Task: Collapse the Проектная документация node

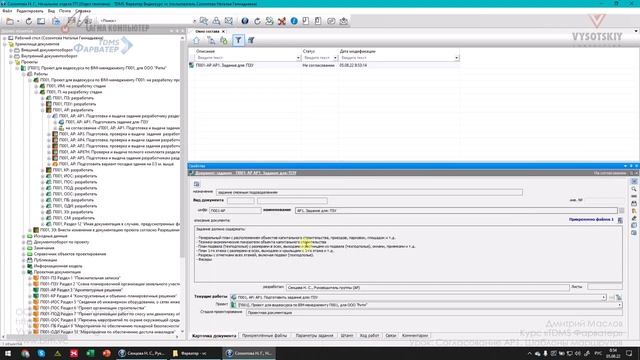Action: 24,272
